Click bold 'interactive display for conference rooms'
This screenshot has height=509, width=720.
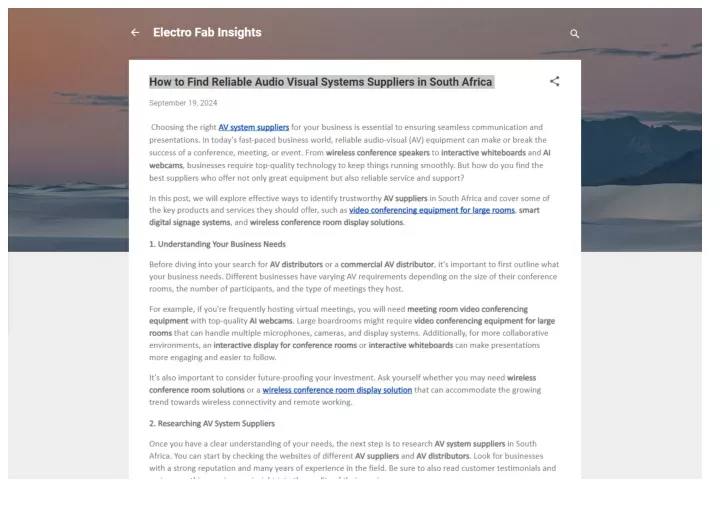point(285,345)
